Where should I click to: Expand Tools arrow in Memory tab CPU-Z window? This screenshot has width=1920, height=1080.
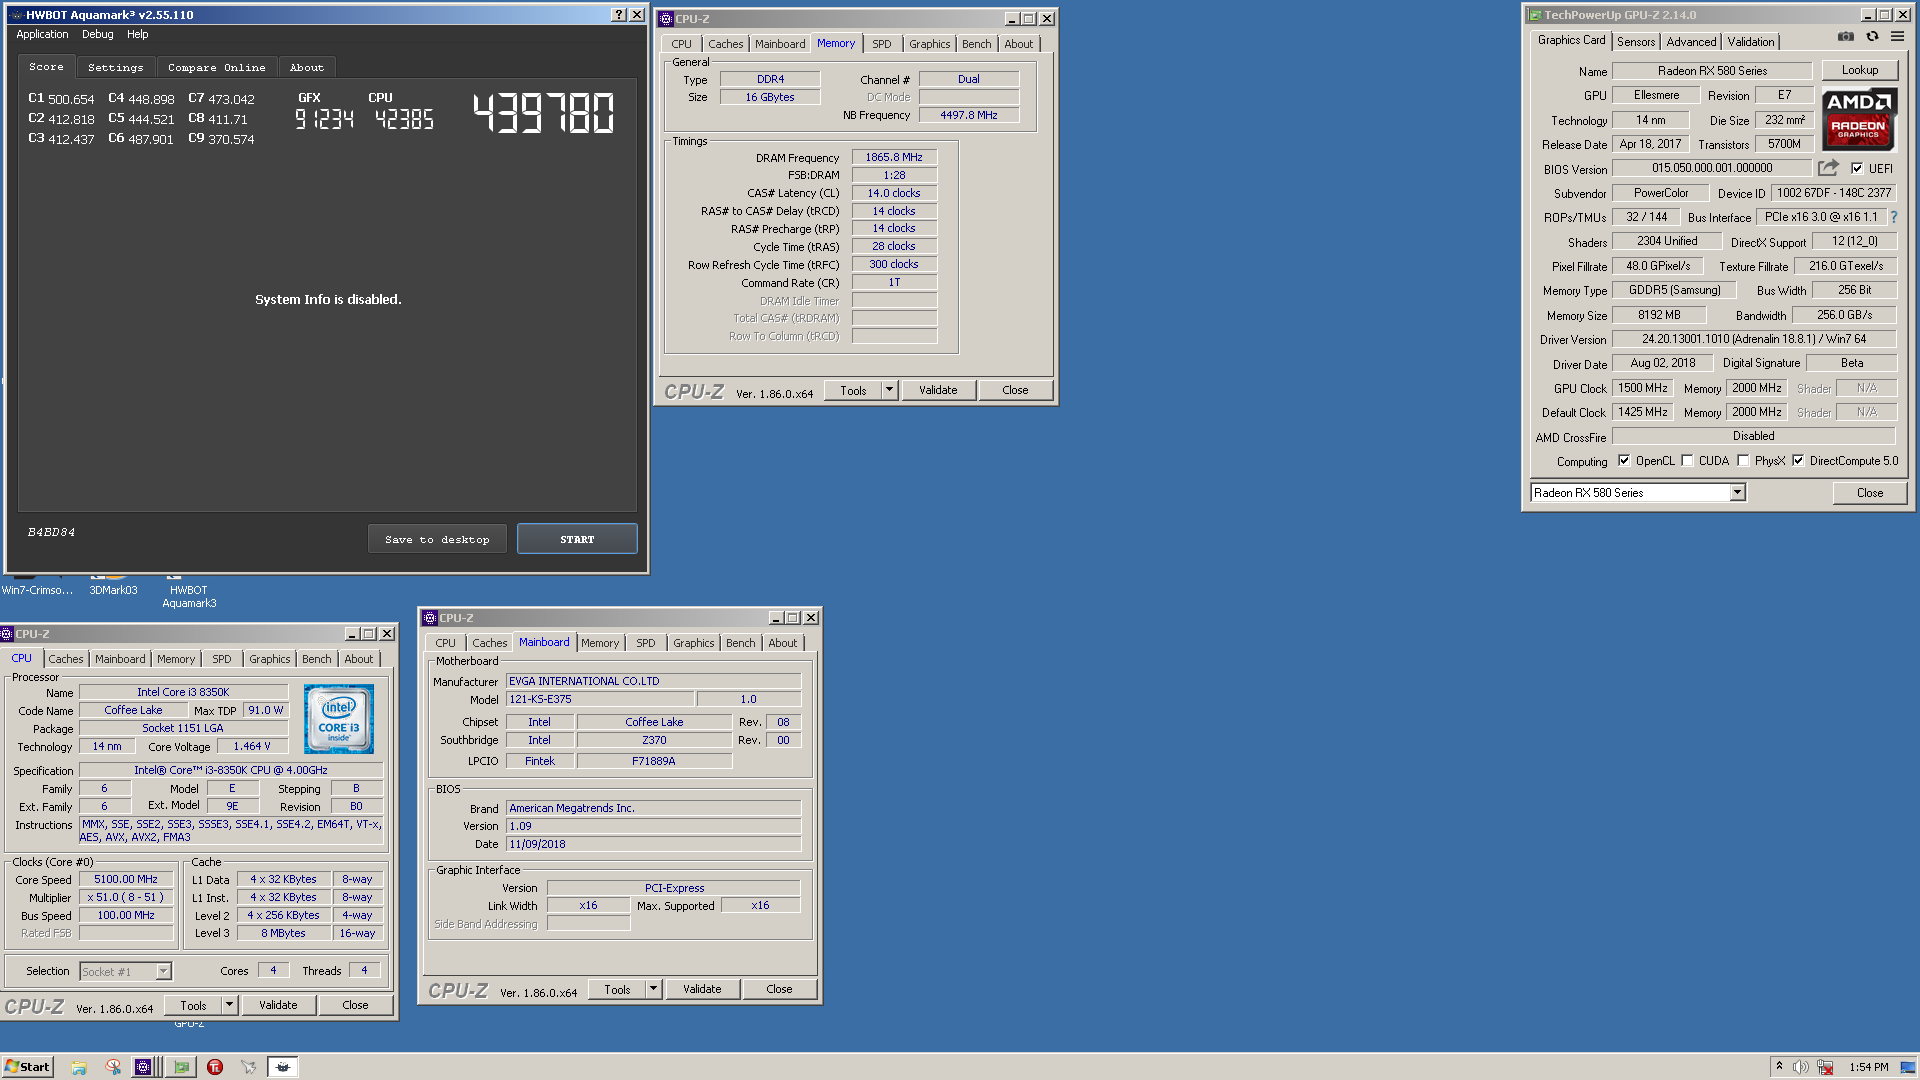coord(889,390)
